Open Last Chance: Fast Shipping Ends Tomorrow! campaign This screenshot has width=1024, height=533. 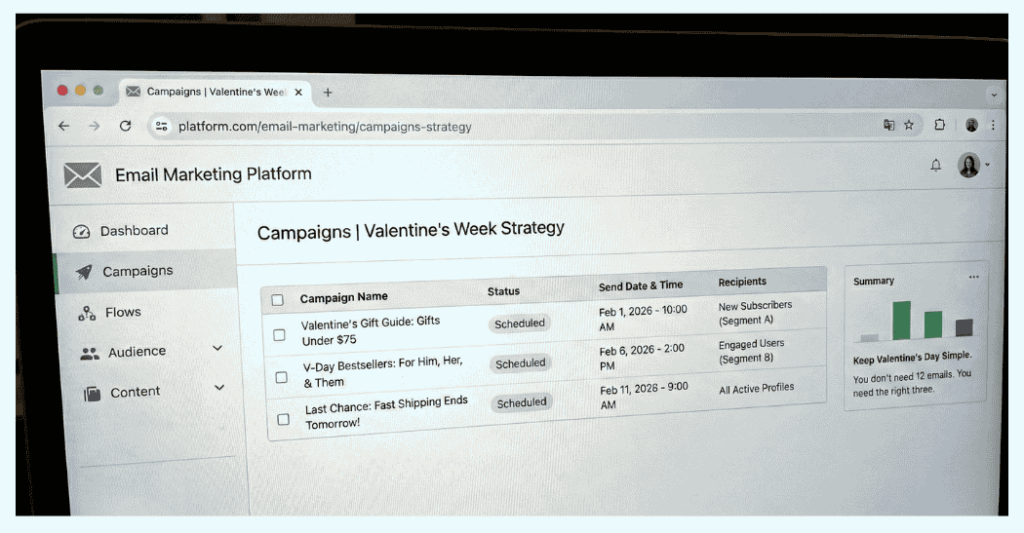click(386, 412)
